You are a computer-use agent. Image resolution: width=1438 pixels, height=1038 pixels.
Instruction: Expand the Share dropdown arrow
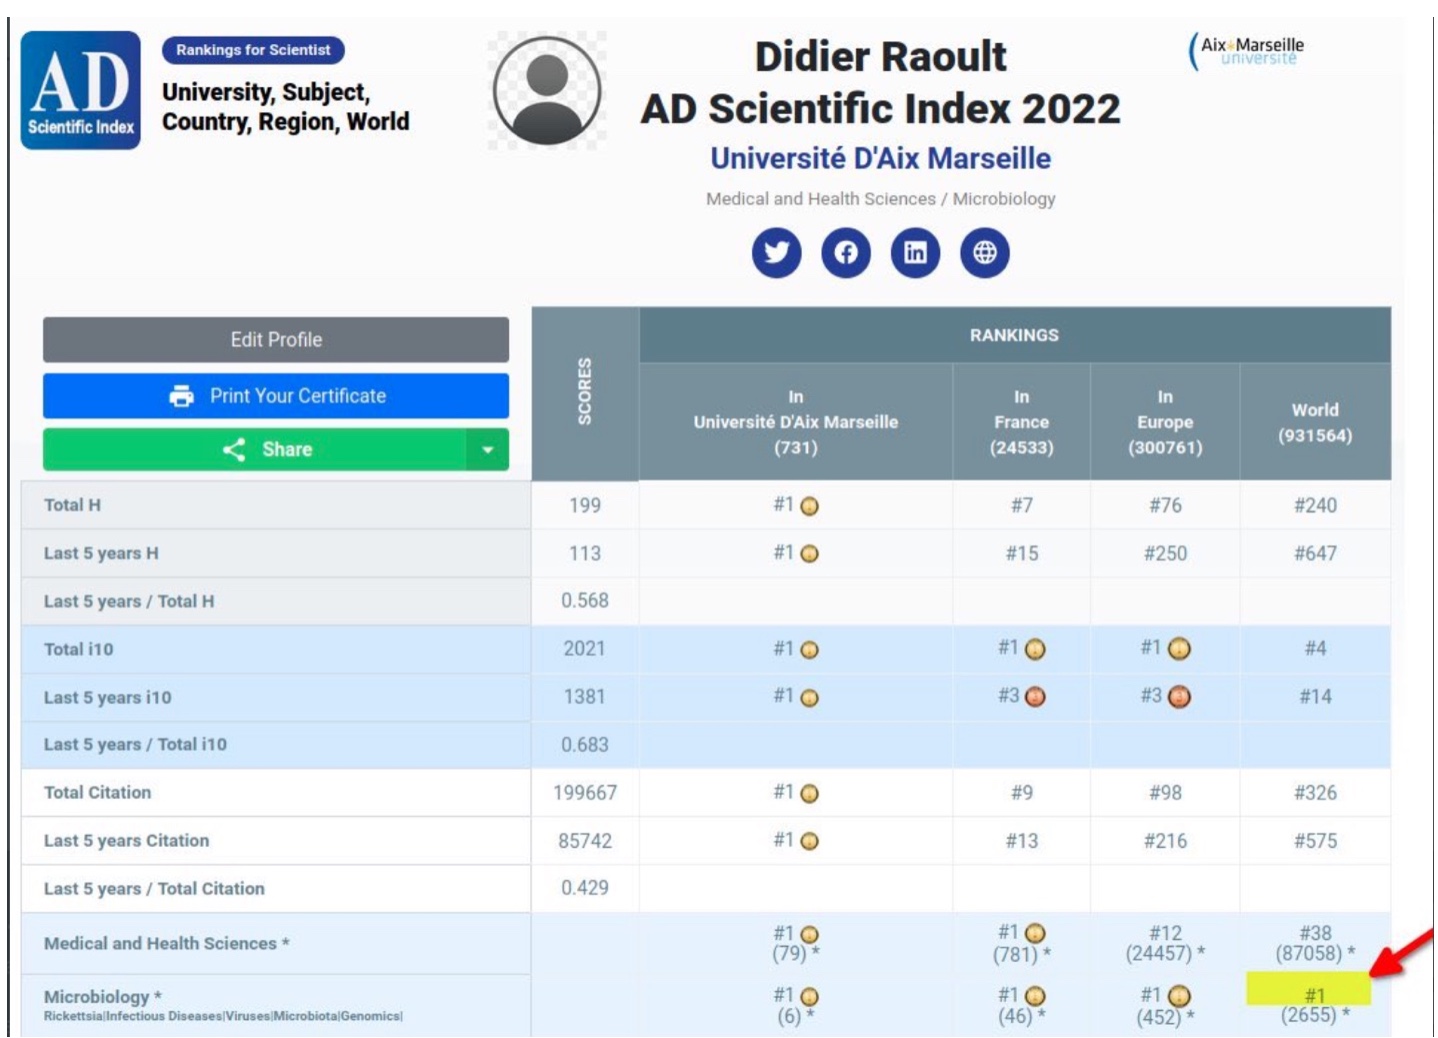tap(488, 450)
